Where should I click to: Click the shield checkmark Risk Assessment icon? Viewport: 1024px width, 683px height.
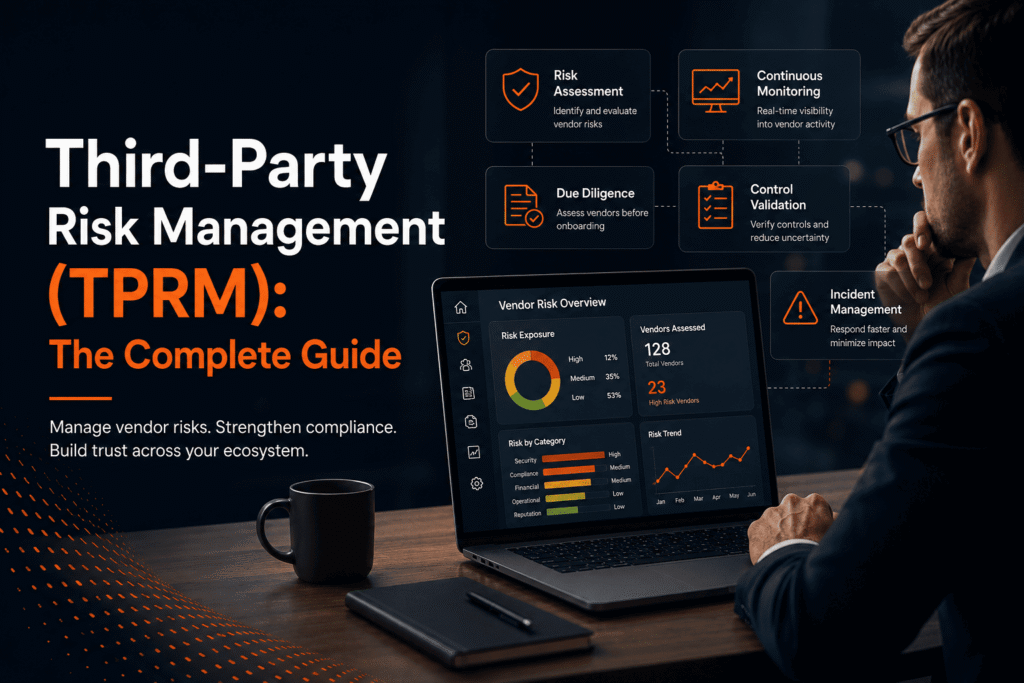point(520,89)
